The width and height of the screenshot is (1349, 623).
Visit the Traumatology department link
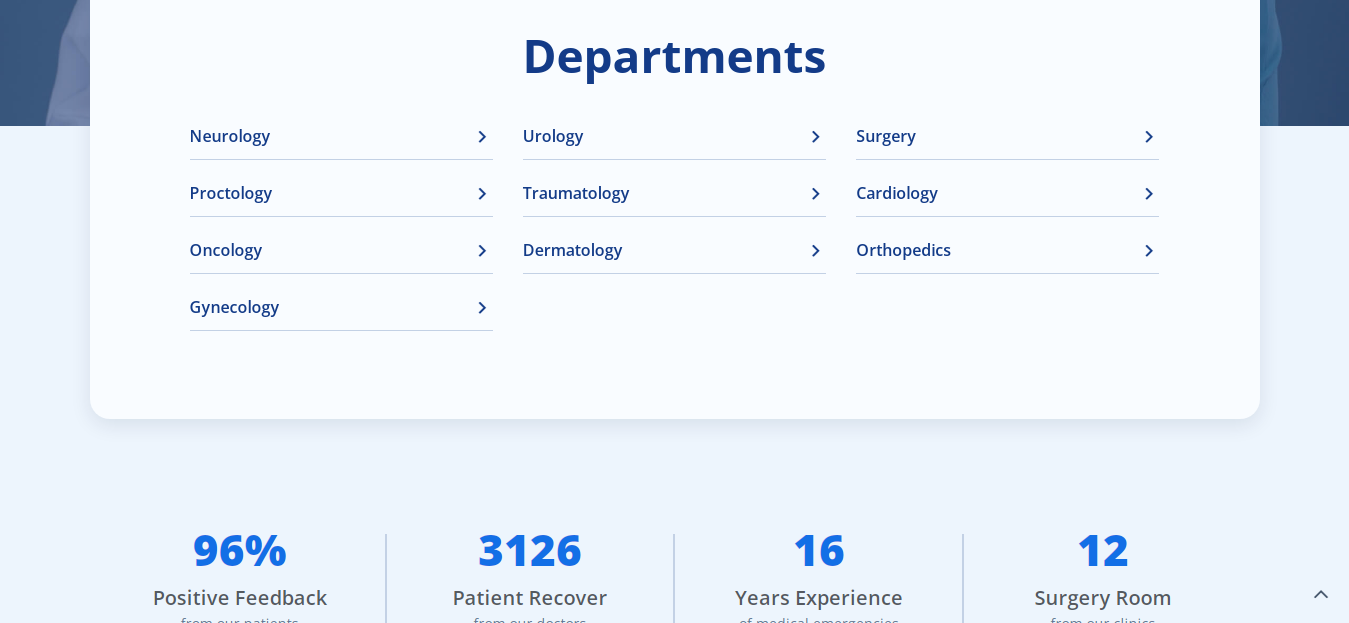tap(576, 193)
